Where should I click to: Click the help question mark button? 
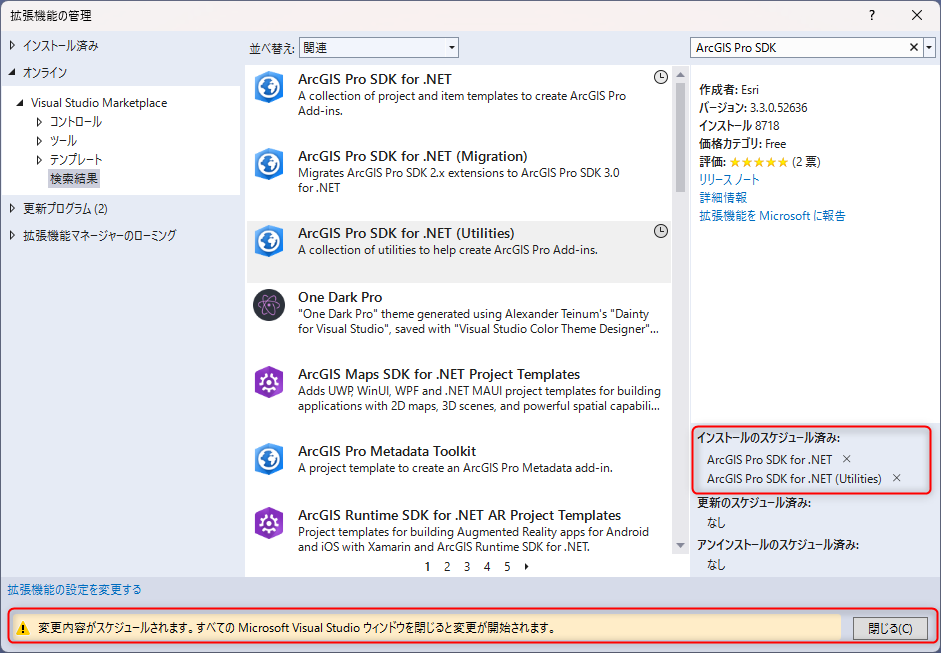[872, 16]
